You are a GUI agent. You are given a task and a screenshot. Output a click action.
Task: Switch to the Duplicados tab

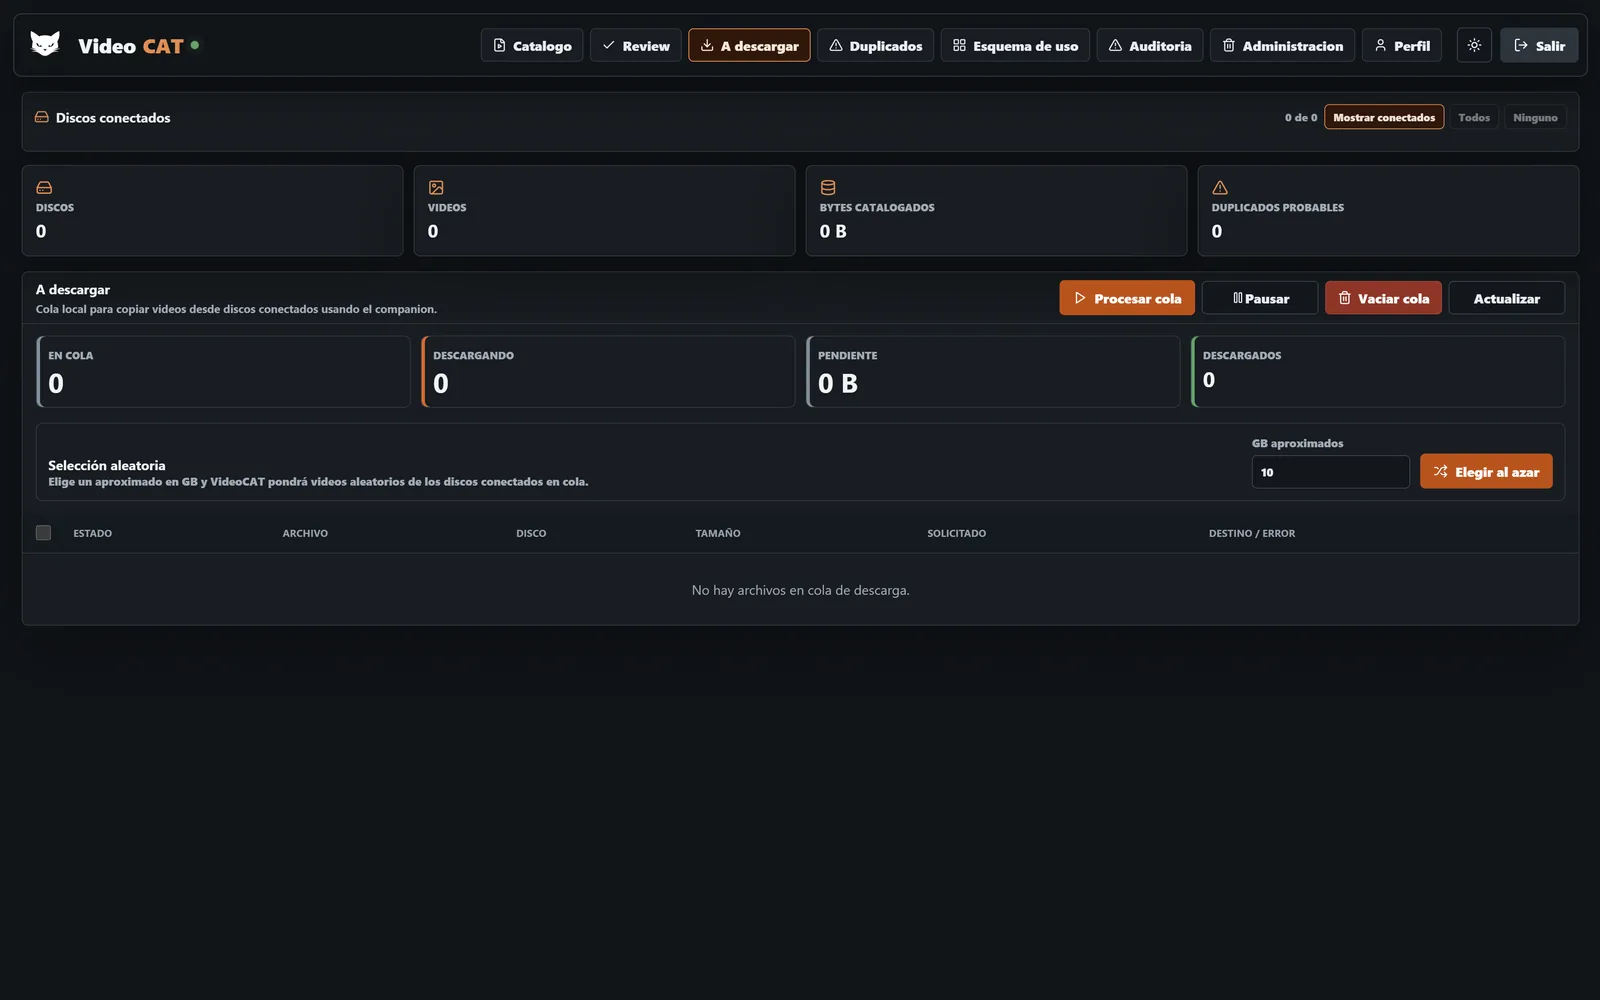click(876, 45)
